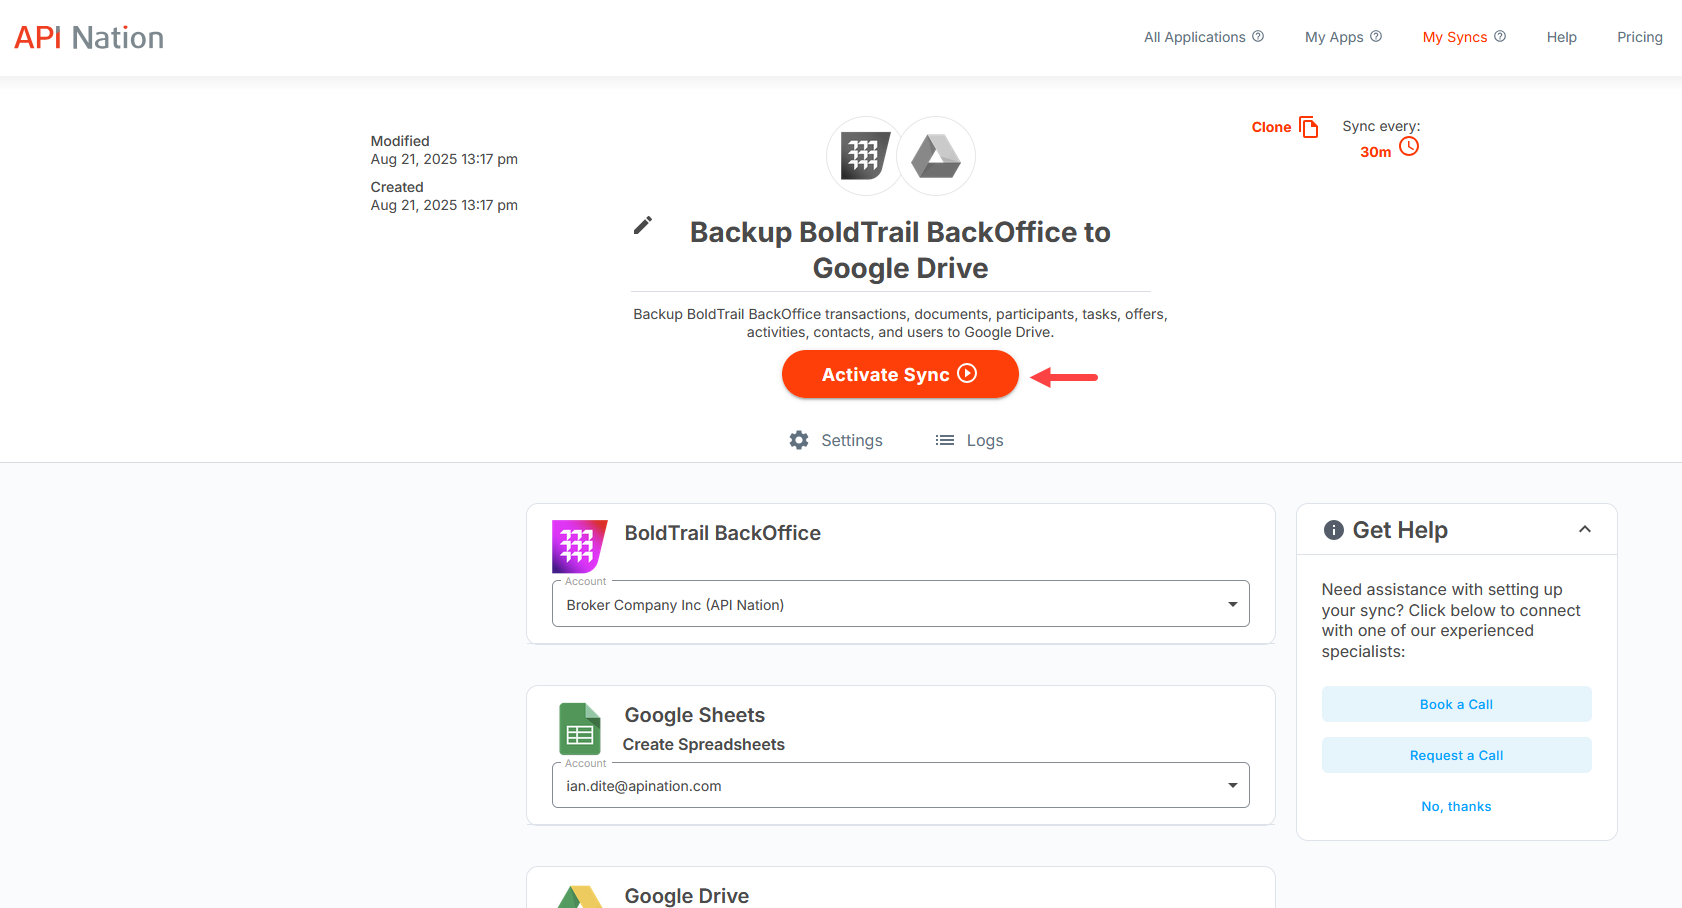Open My Syncs page
This screenshot has height=908, width=1682.
coord(1455,37)
